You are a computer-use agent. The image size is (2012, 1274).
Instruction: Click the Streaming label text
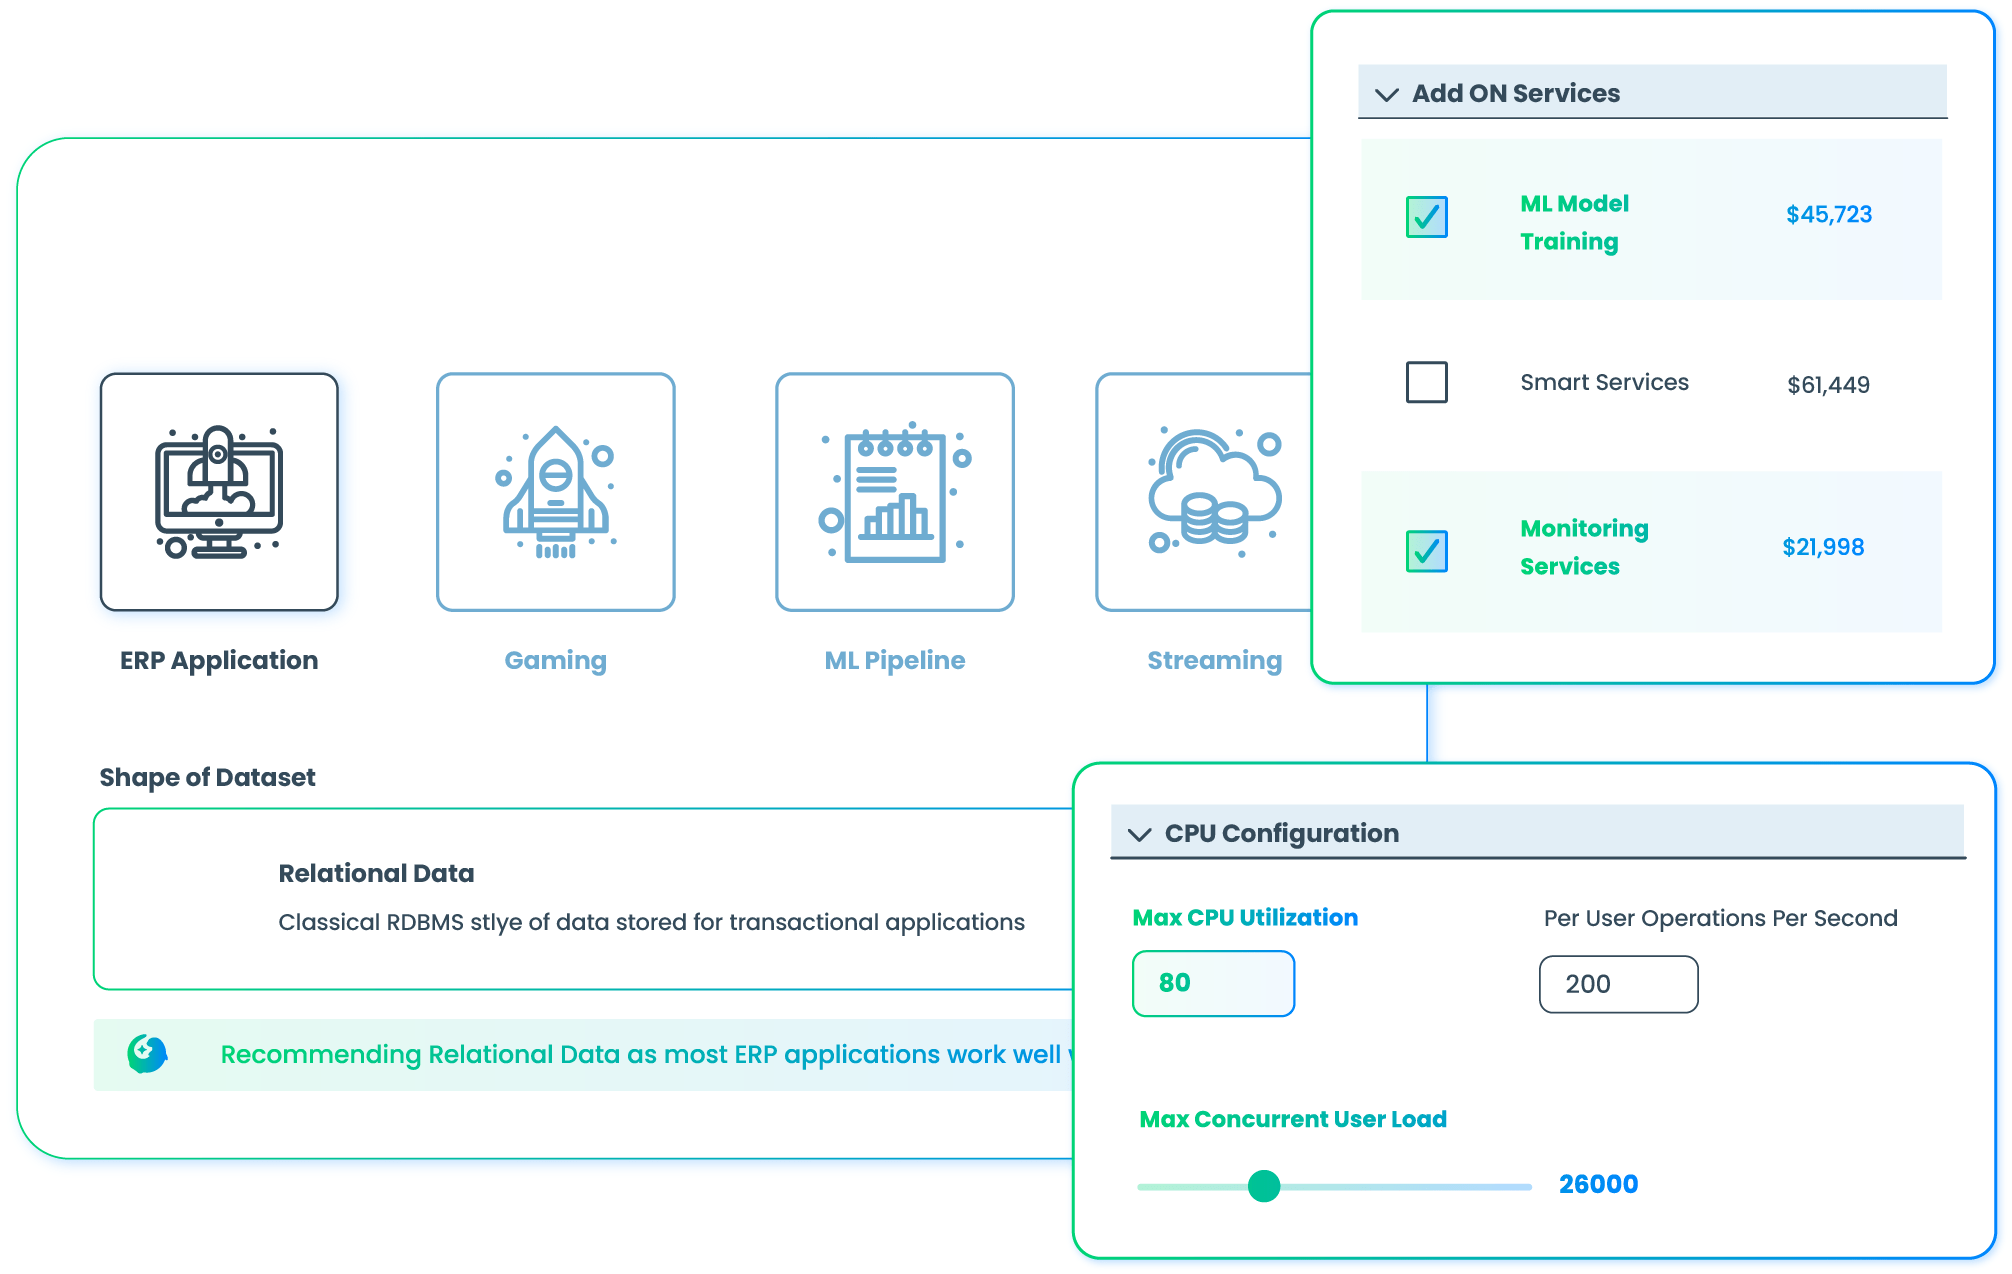[1214, 660]
